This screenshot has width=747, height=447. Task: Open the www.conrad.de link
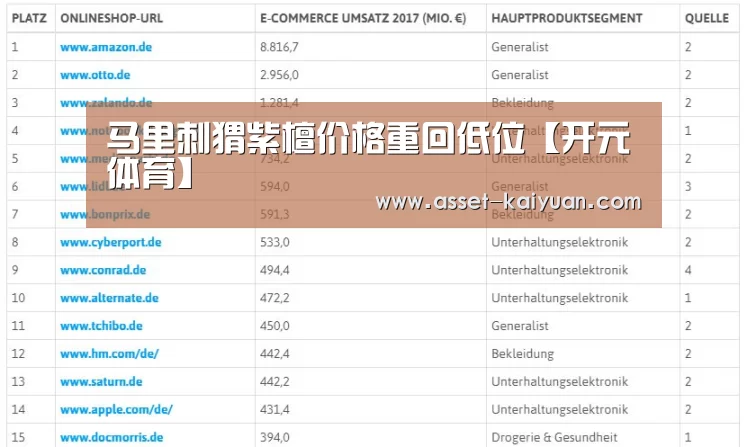103,270
